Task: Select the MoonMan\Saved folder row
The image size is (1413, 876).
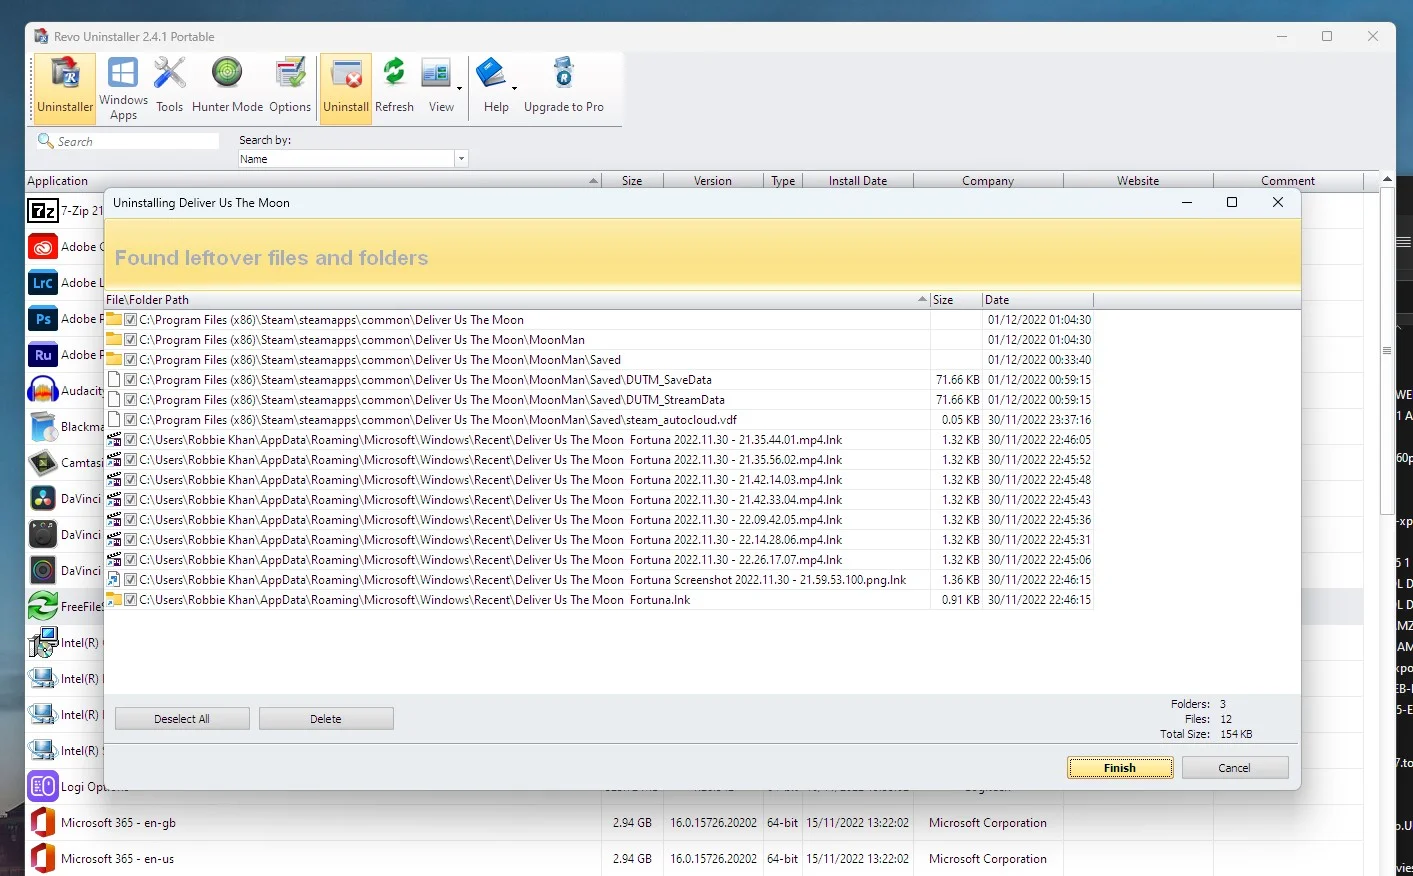Action: click(599, 360)
